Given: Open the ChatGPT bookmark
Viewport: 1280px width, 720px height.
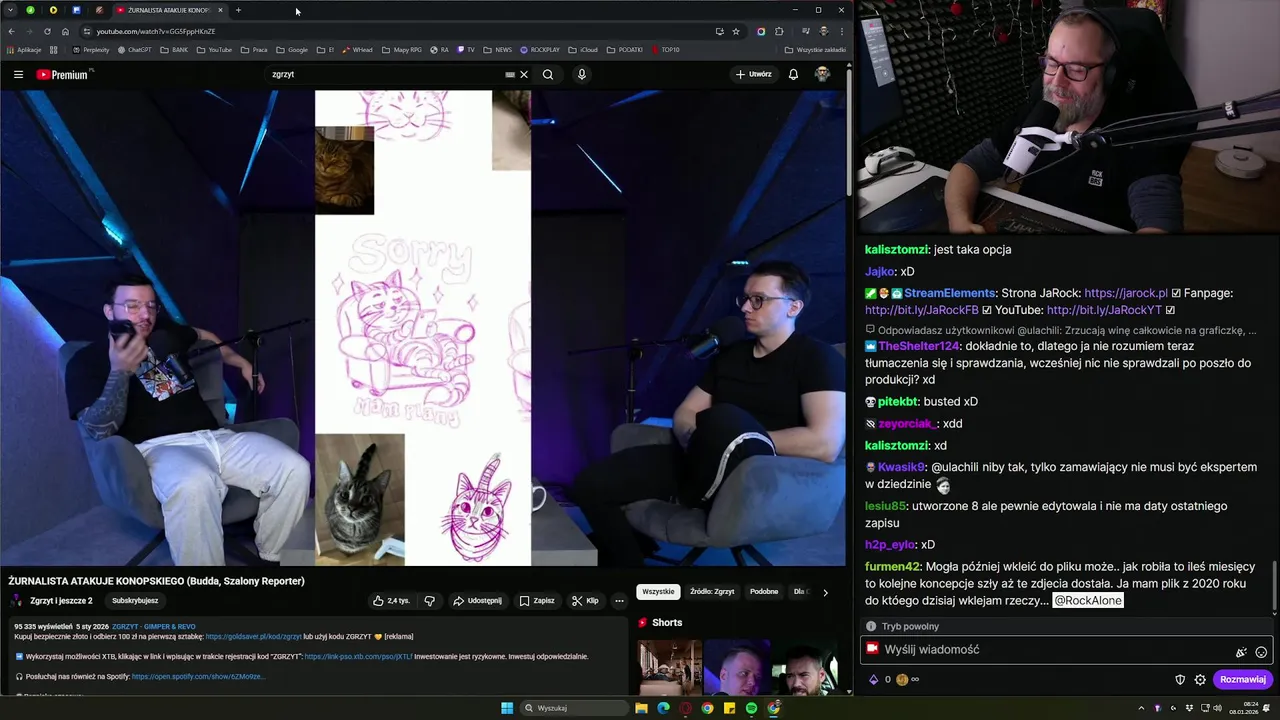Looking at the screenshot, I should point(135,49).
